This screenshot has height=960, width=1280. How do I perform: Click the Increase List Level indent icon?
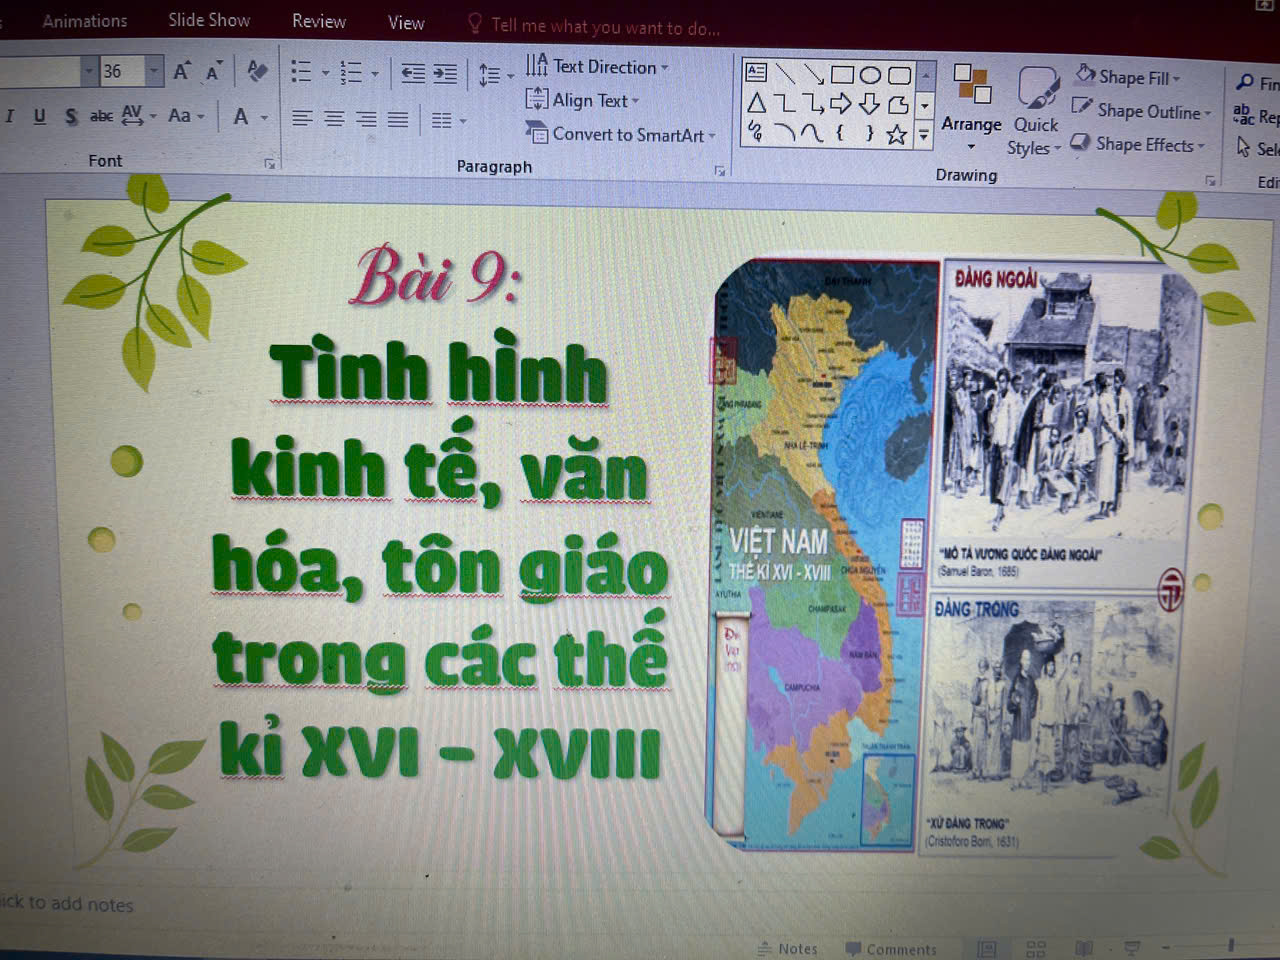[444, 73]
